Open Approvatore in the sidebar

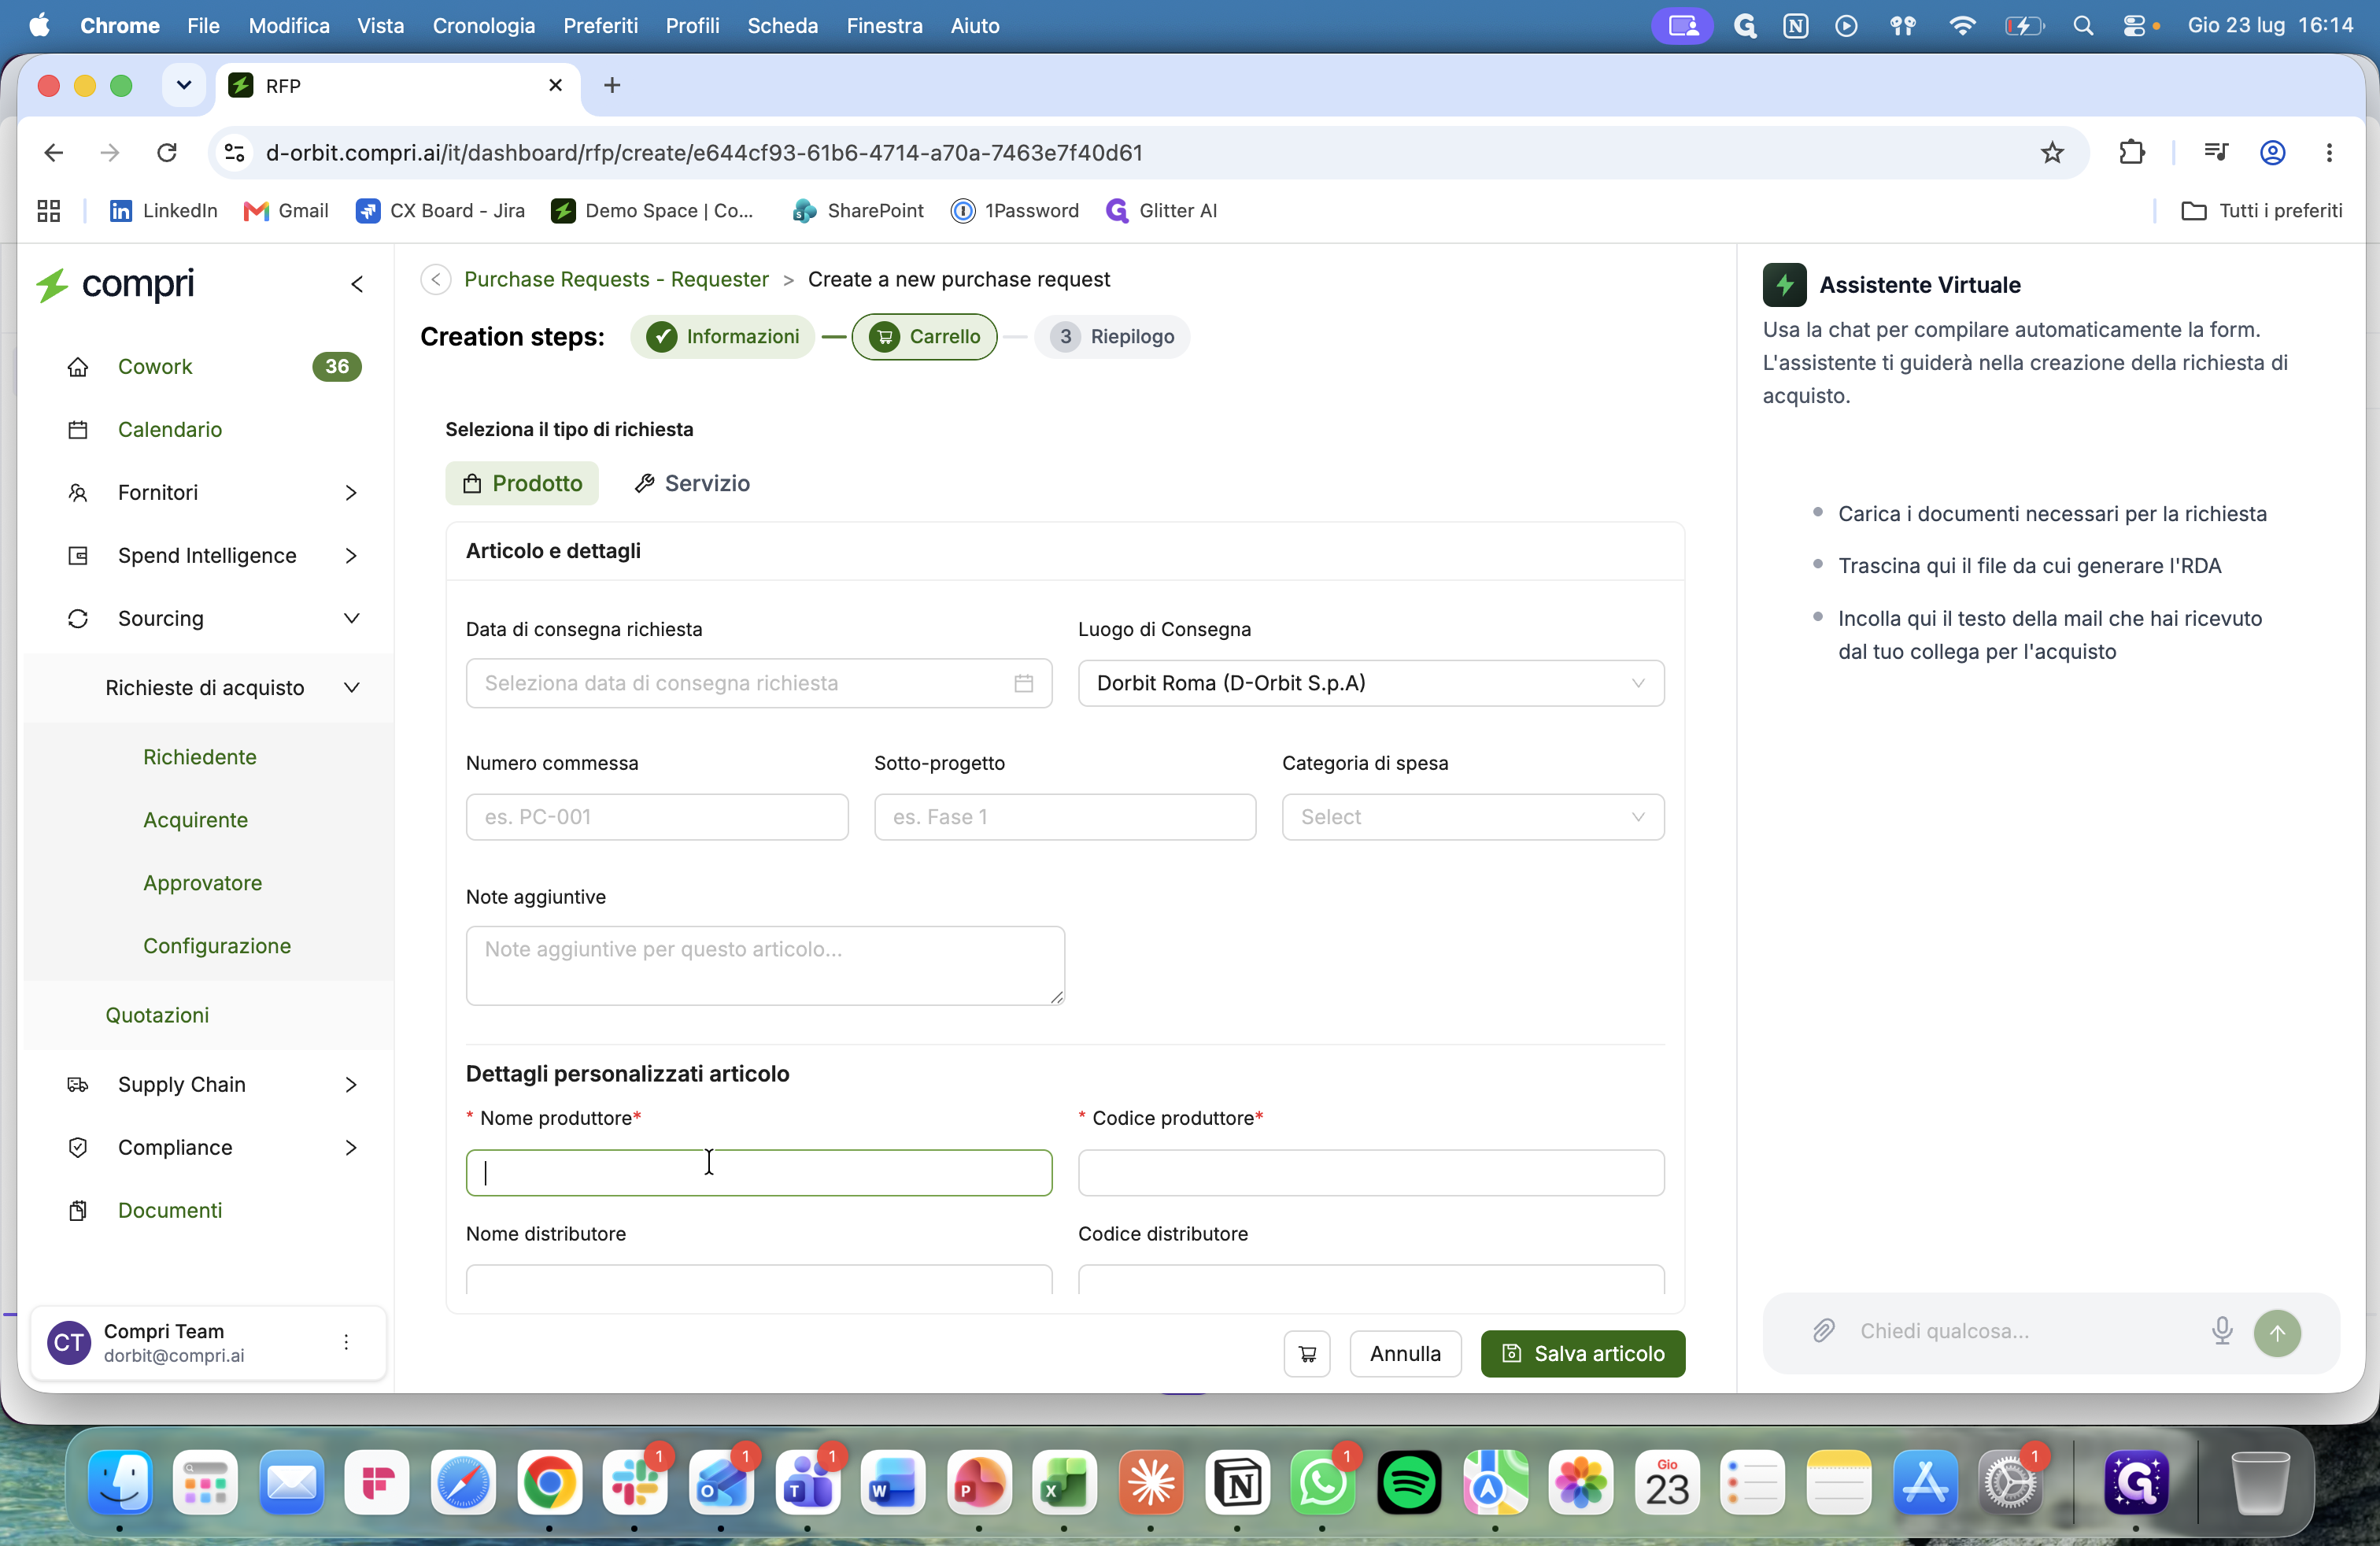click(202, 883)
